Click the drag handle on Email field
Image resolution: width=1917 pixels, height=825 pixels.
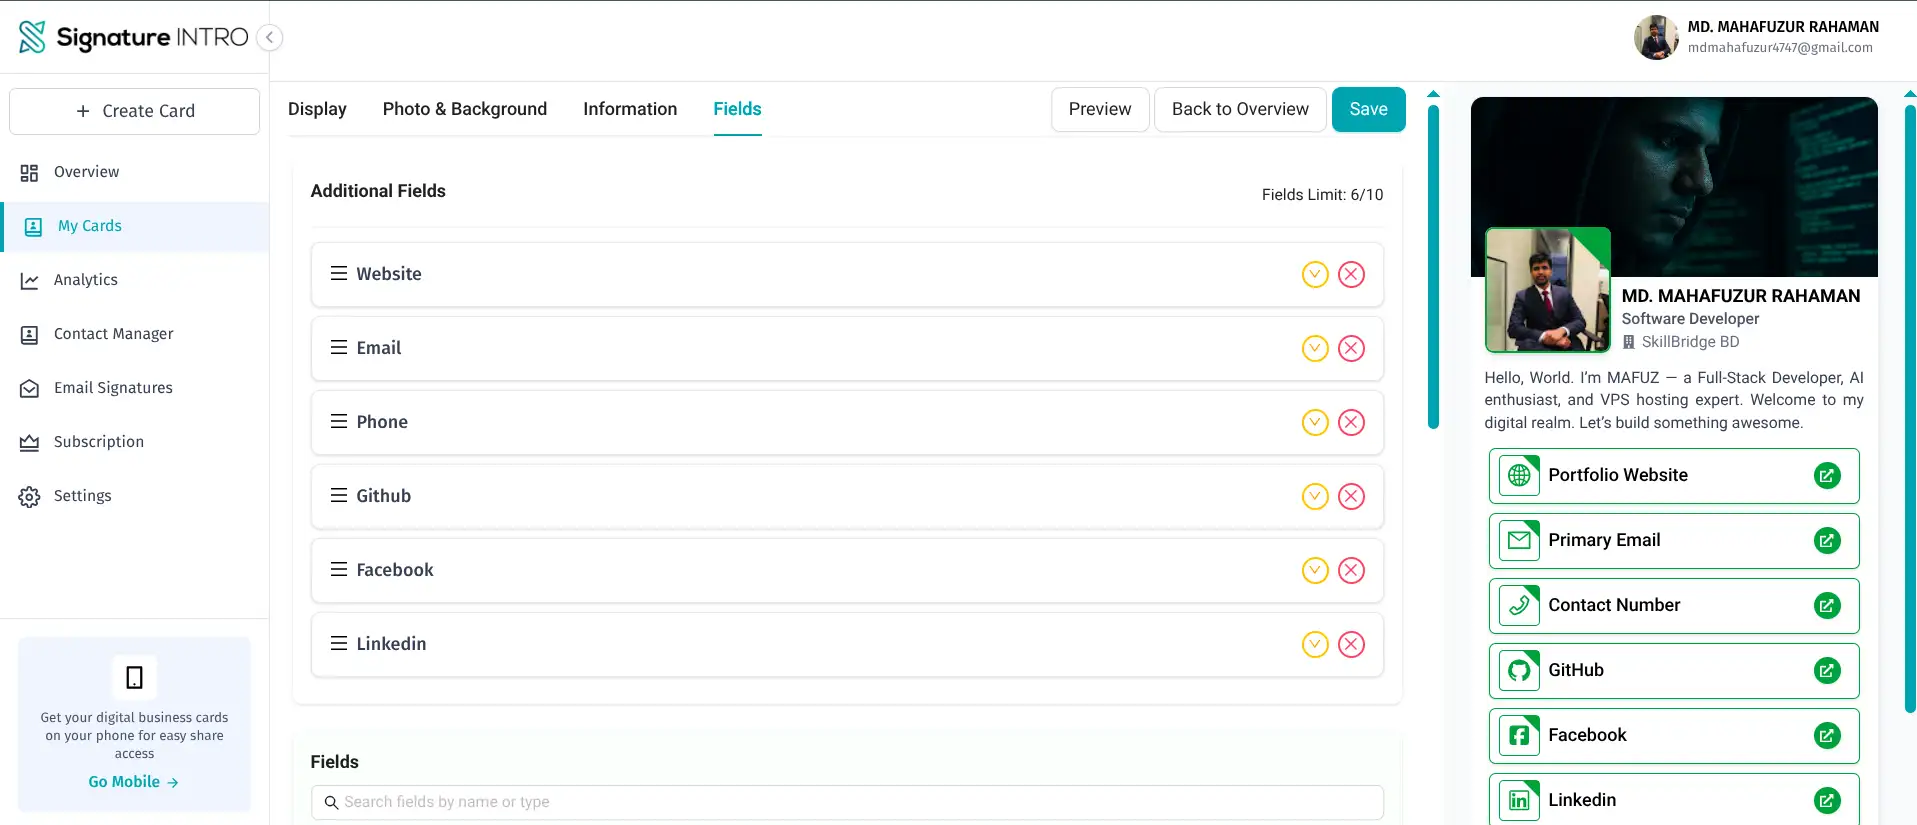[x=339, y=348]
